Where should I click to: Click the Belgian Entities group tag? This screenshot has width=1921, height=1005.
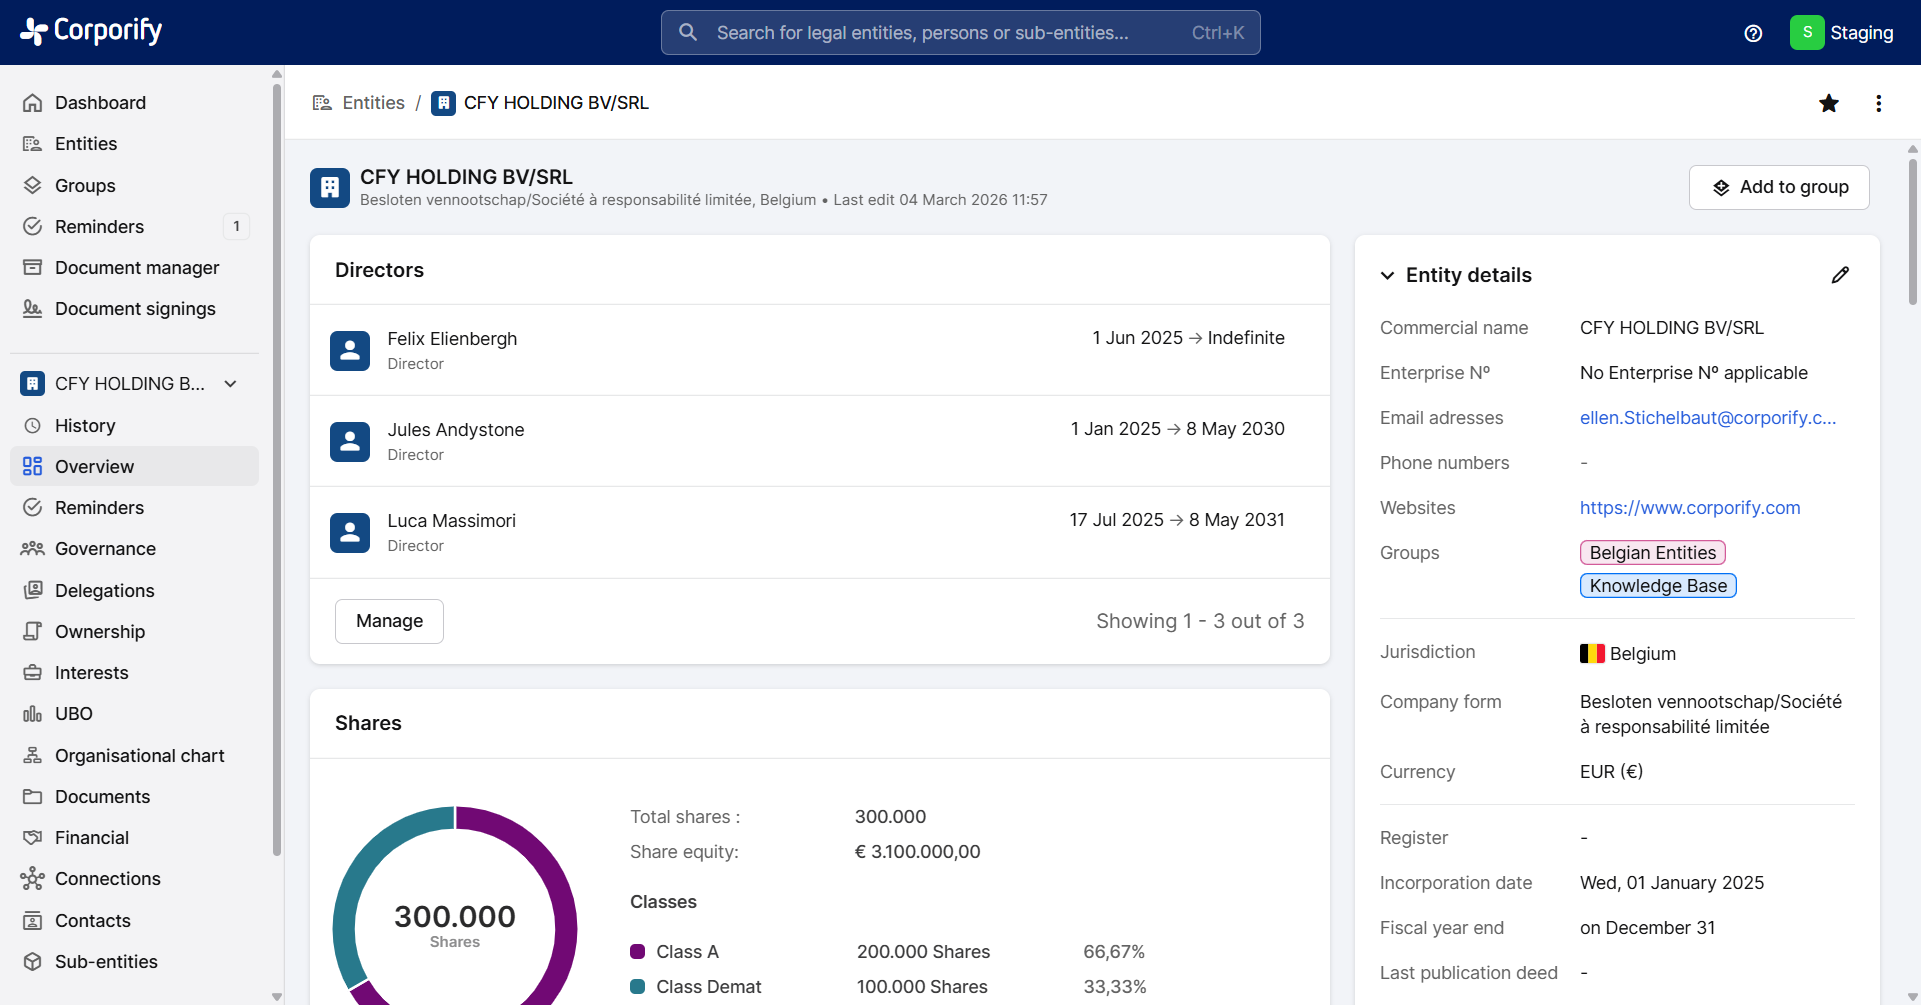tap(1652, 553)
